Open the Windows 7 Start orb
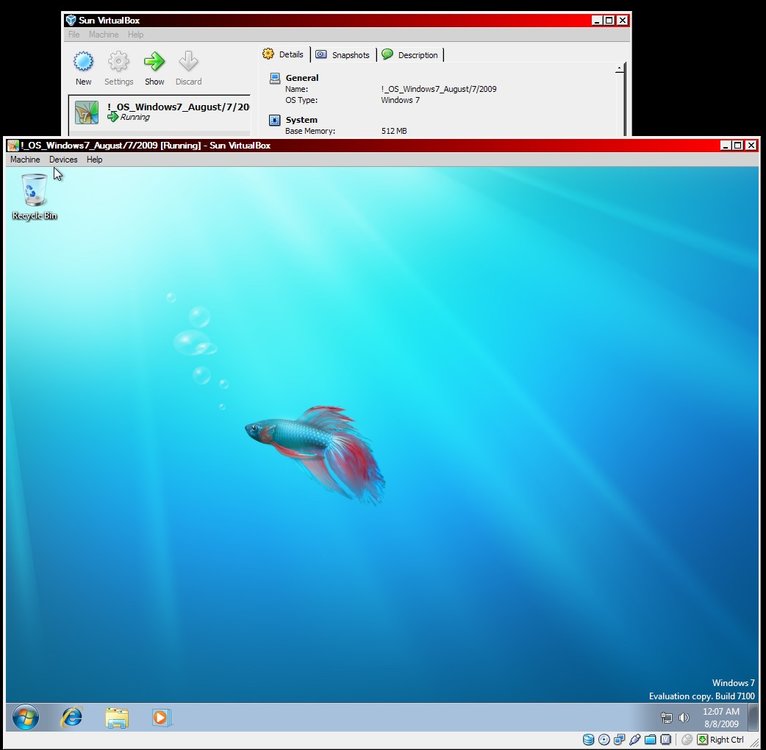 point(25,718)
